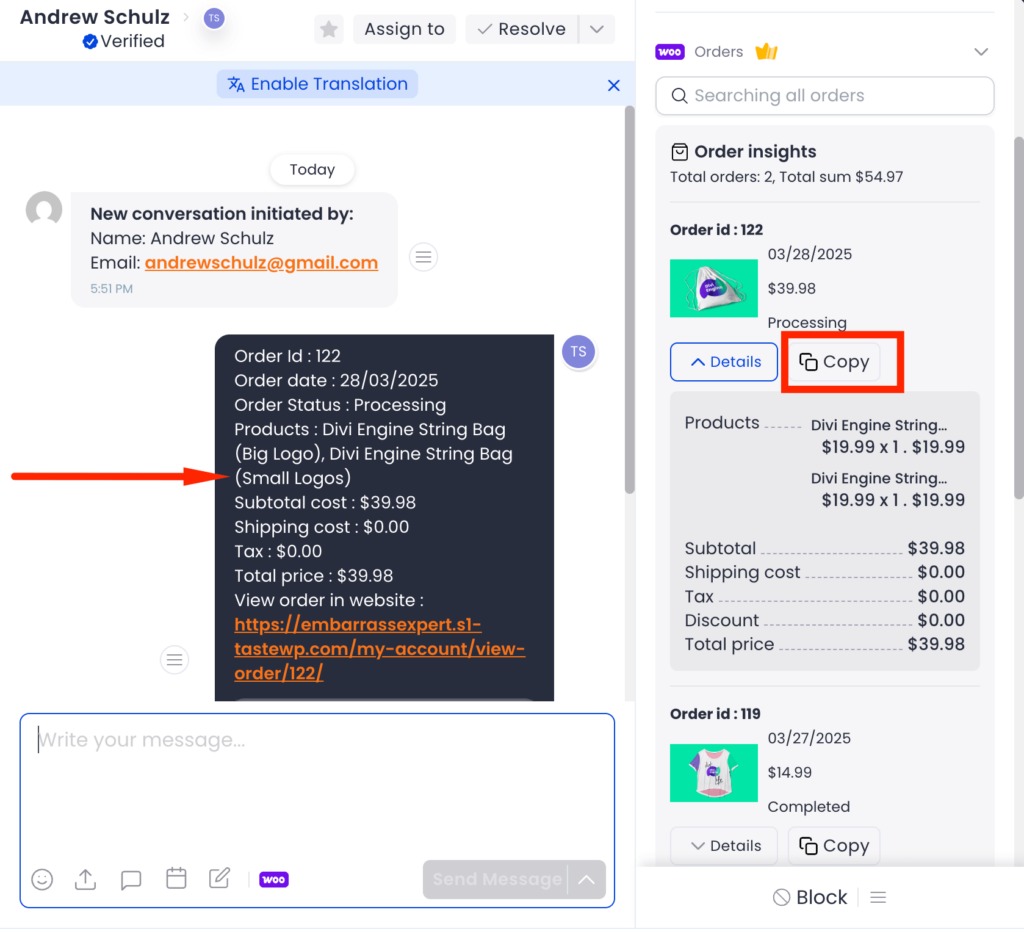Upload a file attachment to the conversation

[85, 879]
